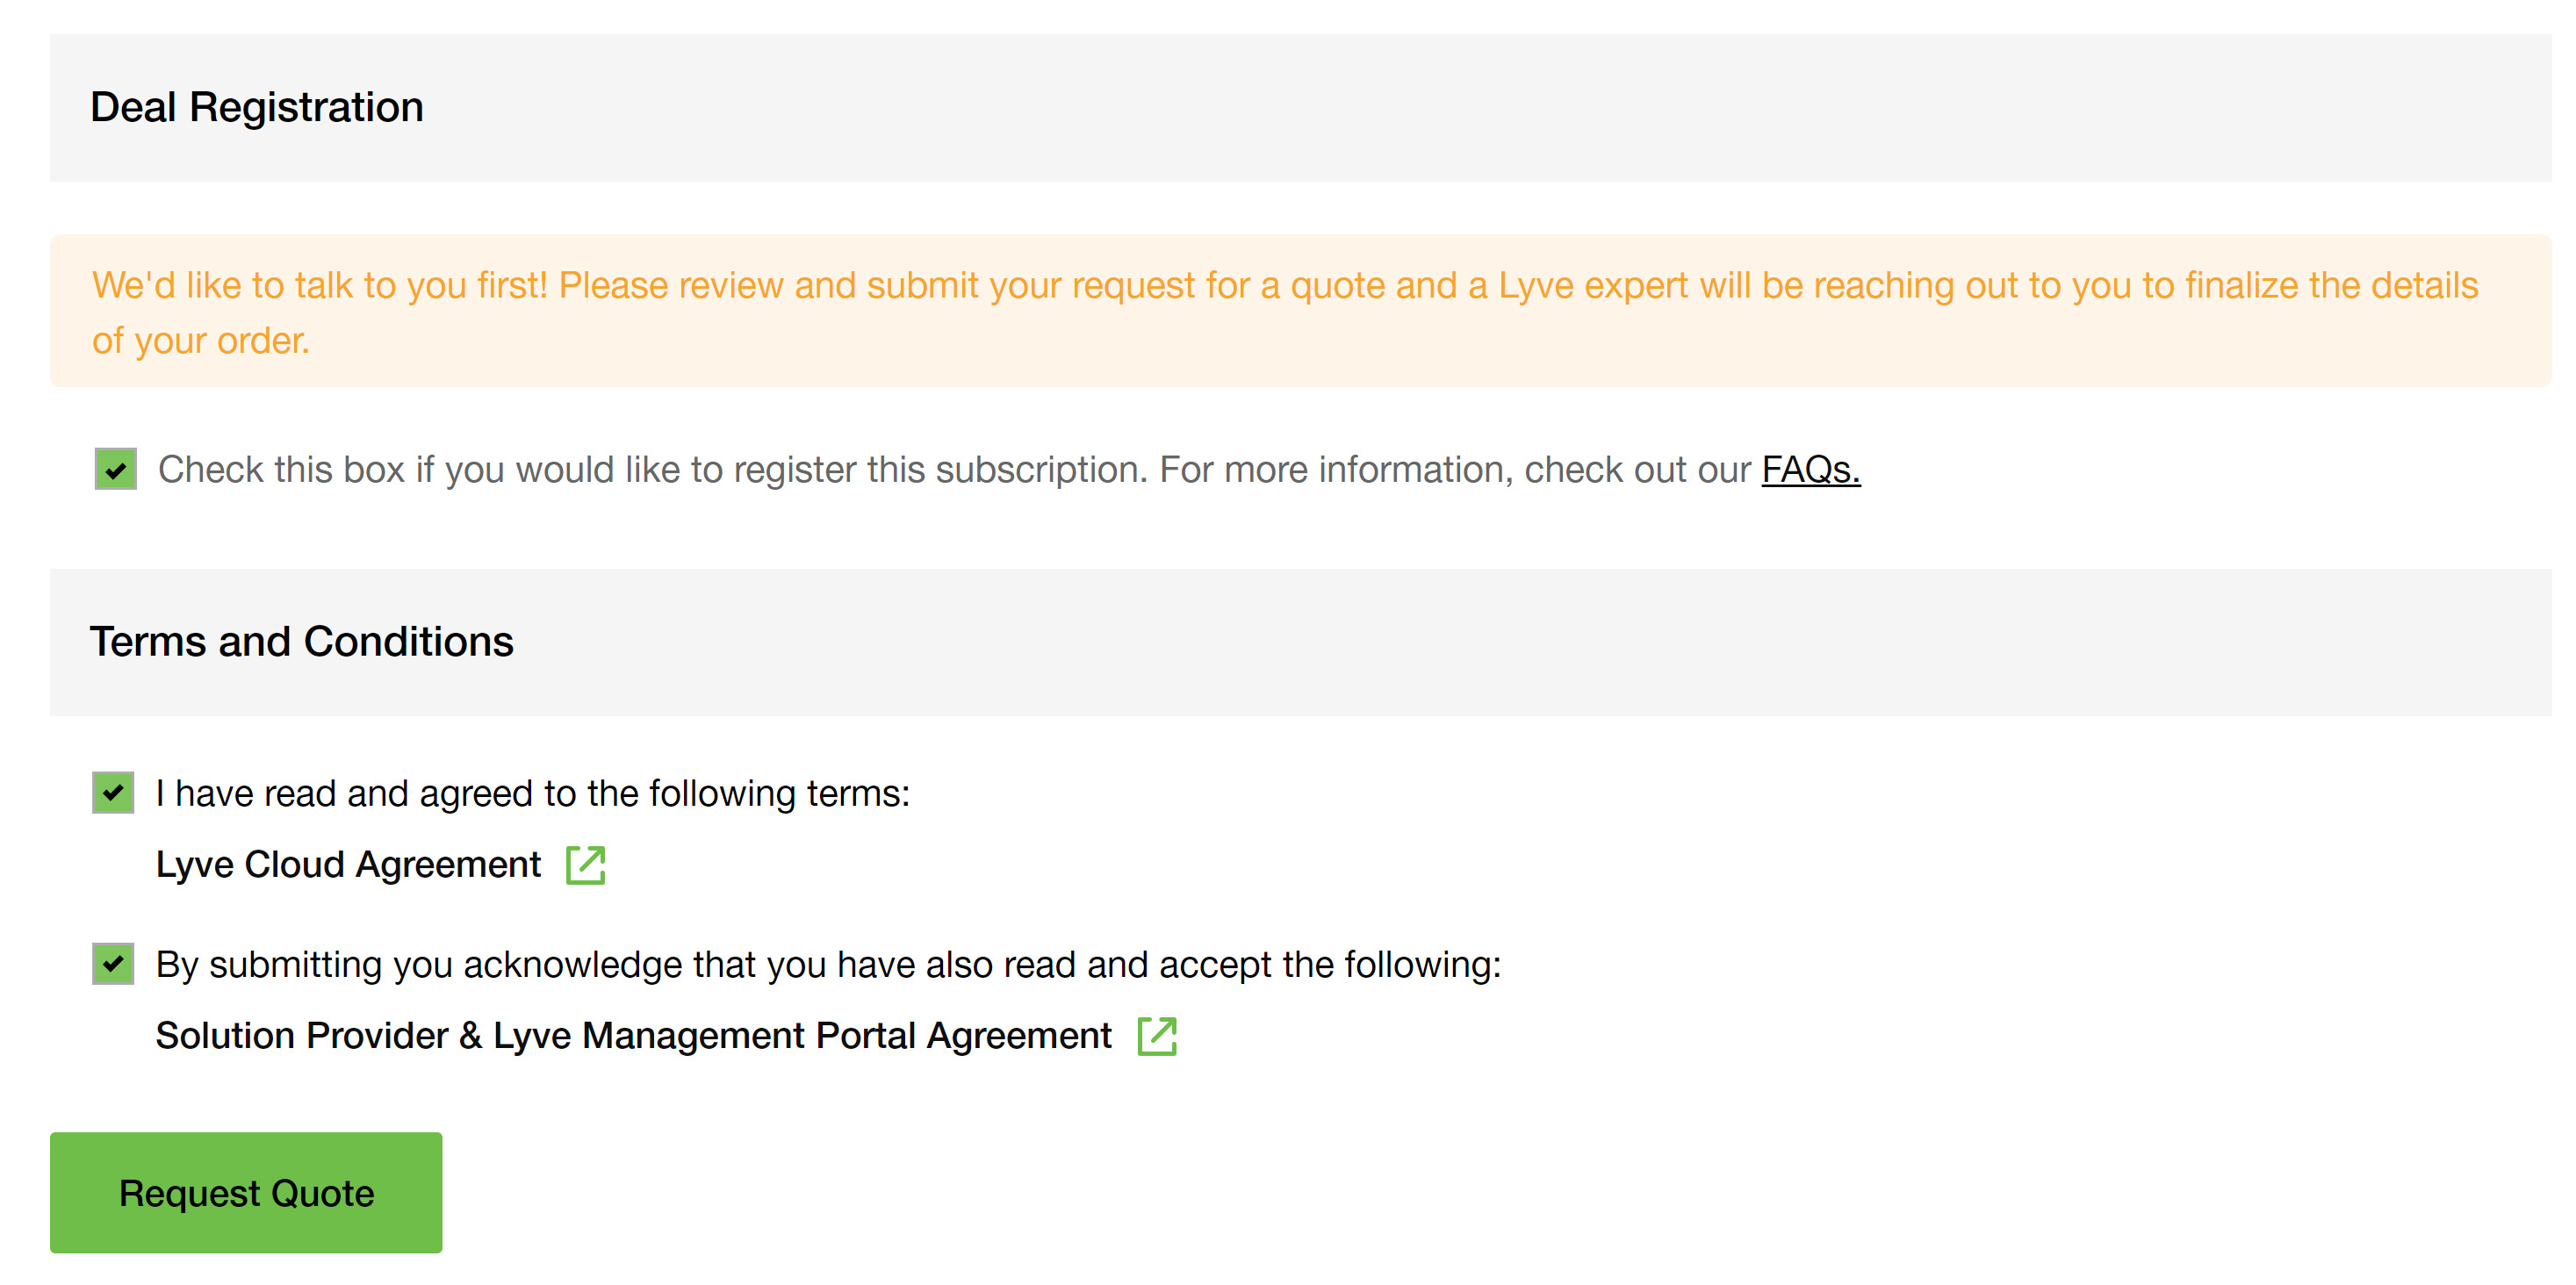Click the checkmark beside 'By submitting'
The image size is (2576, 1285).
pyautogui.click(x=113, y=965)
